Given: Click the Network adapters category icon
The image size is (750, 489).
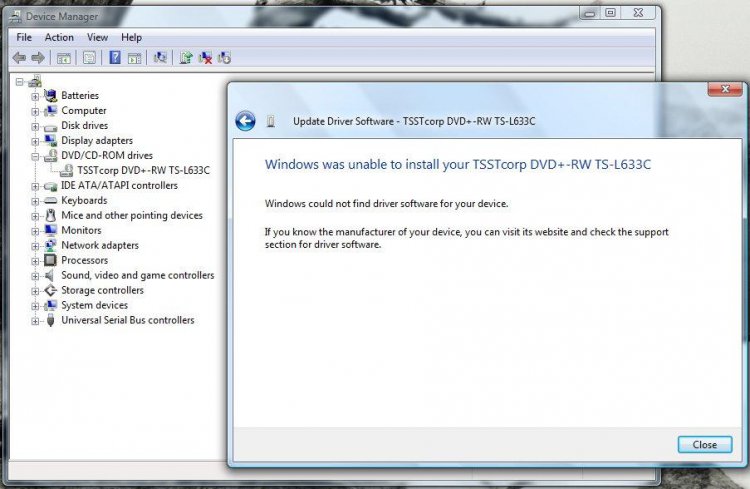Looking at the screenshot, I should (x=50, y=245).
